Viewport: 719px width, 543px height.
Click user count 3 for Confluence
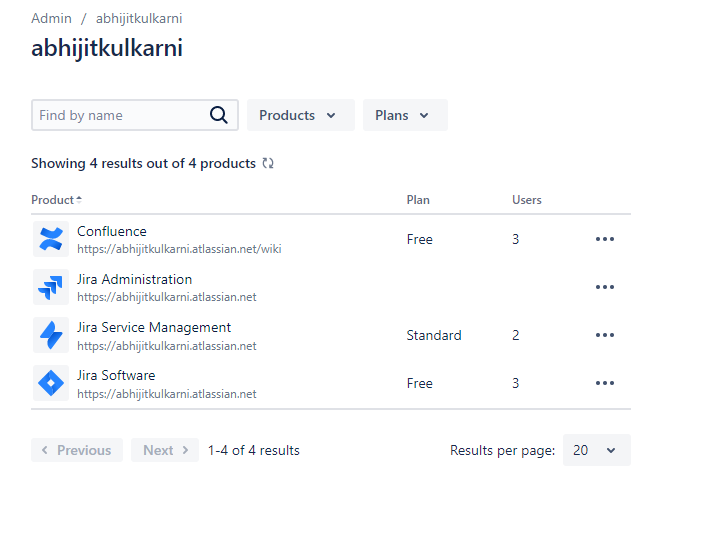516,239
